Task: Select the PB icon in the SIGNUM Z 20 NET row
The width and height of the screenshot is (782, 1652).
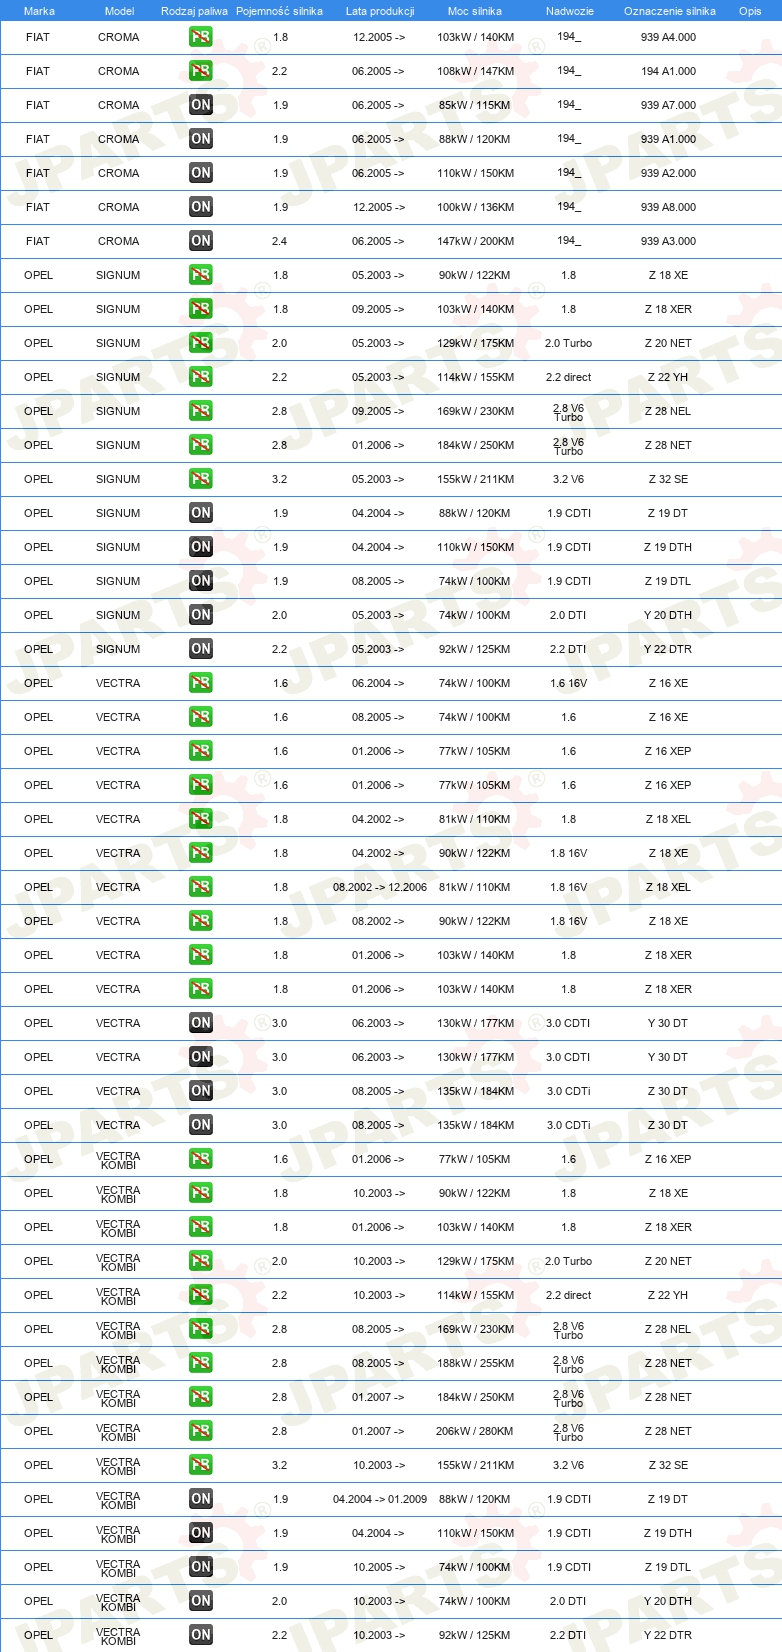Action: [201, 343]
